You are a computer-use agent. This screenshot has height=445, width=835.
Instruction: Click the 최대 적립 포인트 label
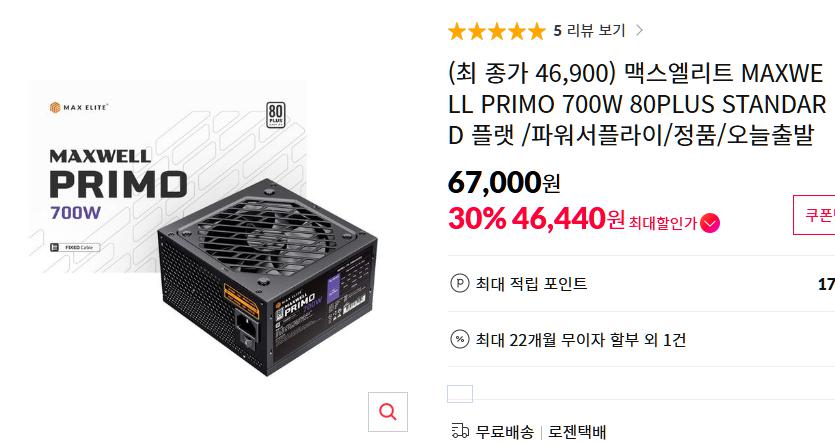[531, 283]
